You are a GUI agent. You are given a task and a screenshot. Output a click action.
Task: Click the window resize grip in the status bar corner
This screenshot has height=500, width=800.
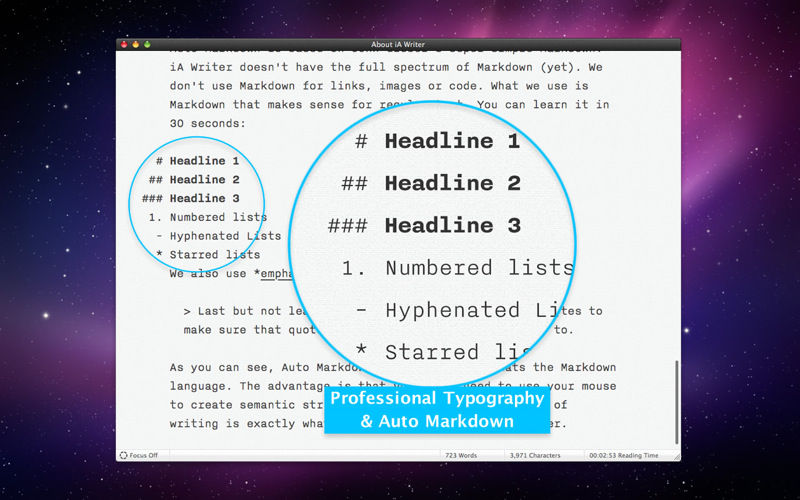(x=677, y=457)
